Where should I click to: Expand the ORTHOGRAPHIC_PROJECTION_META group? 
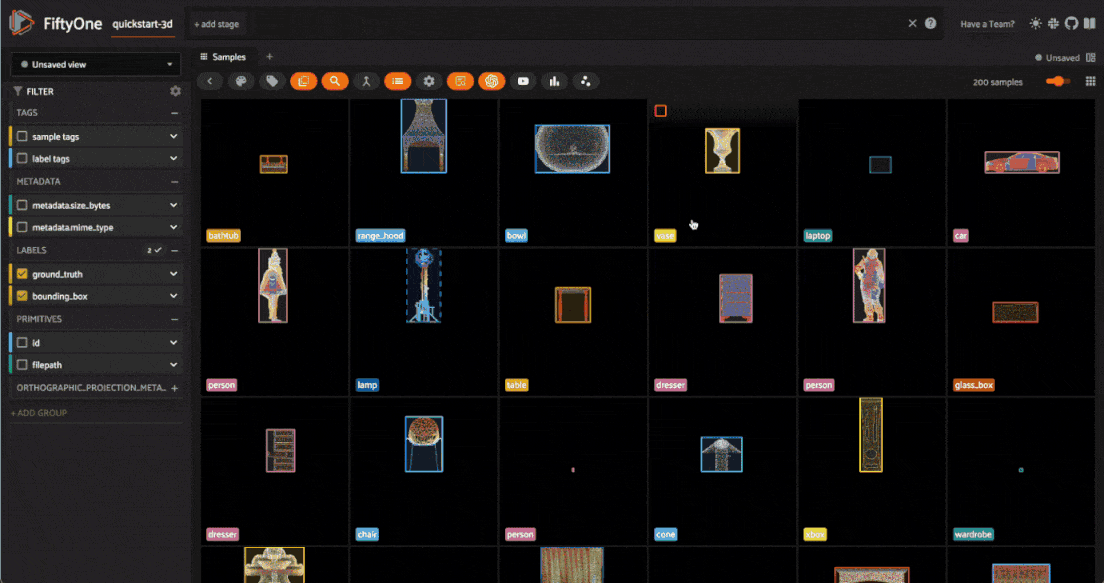(x=174, y=387)
